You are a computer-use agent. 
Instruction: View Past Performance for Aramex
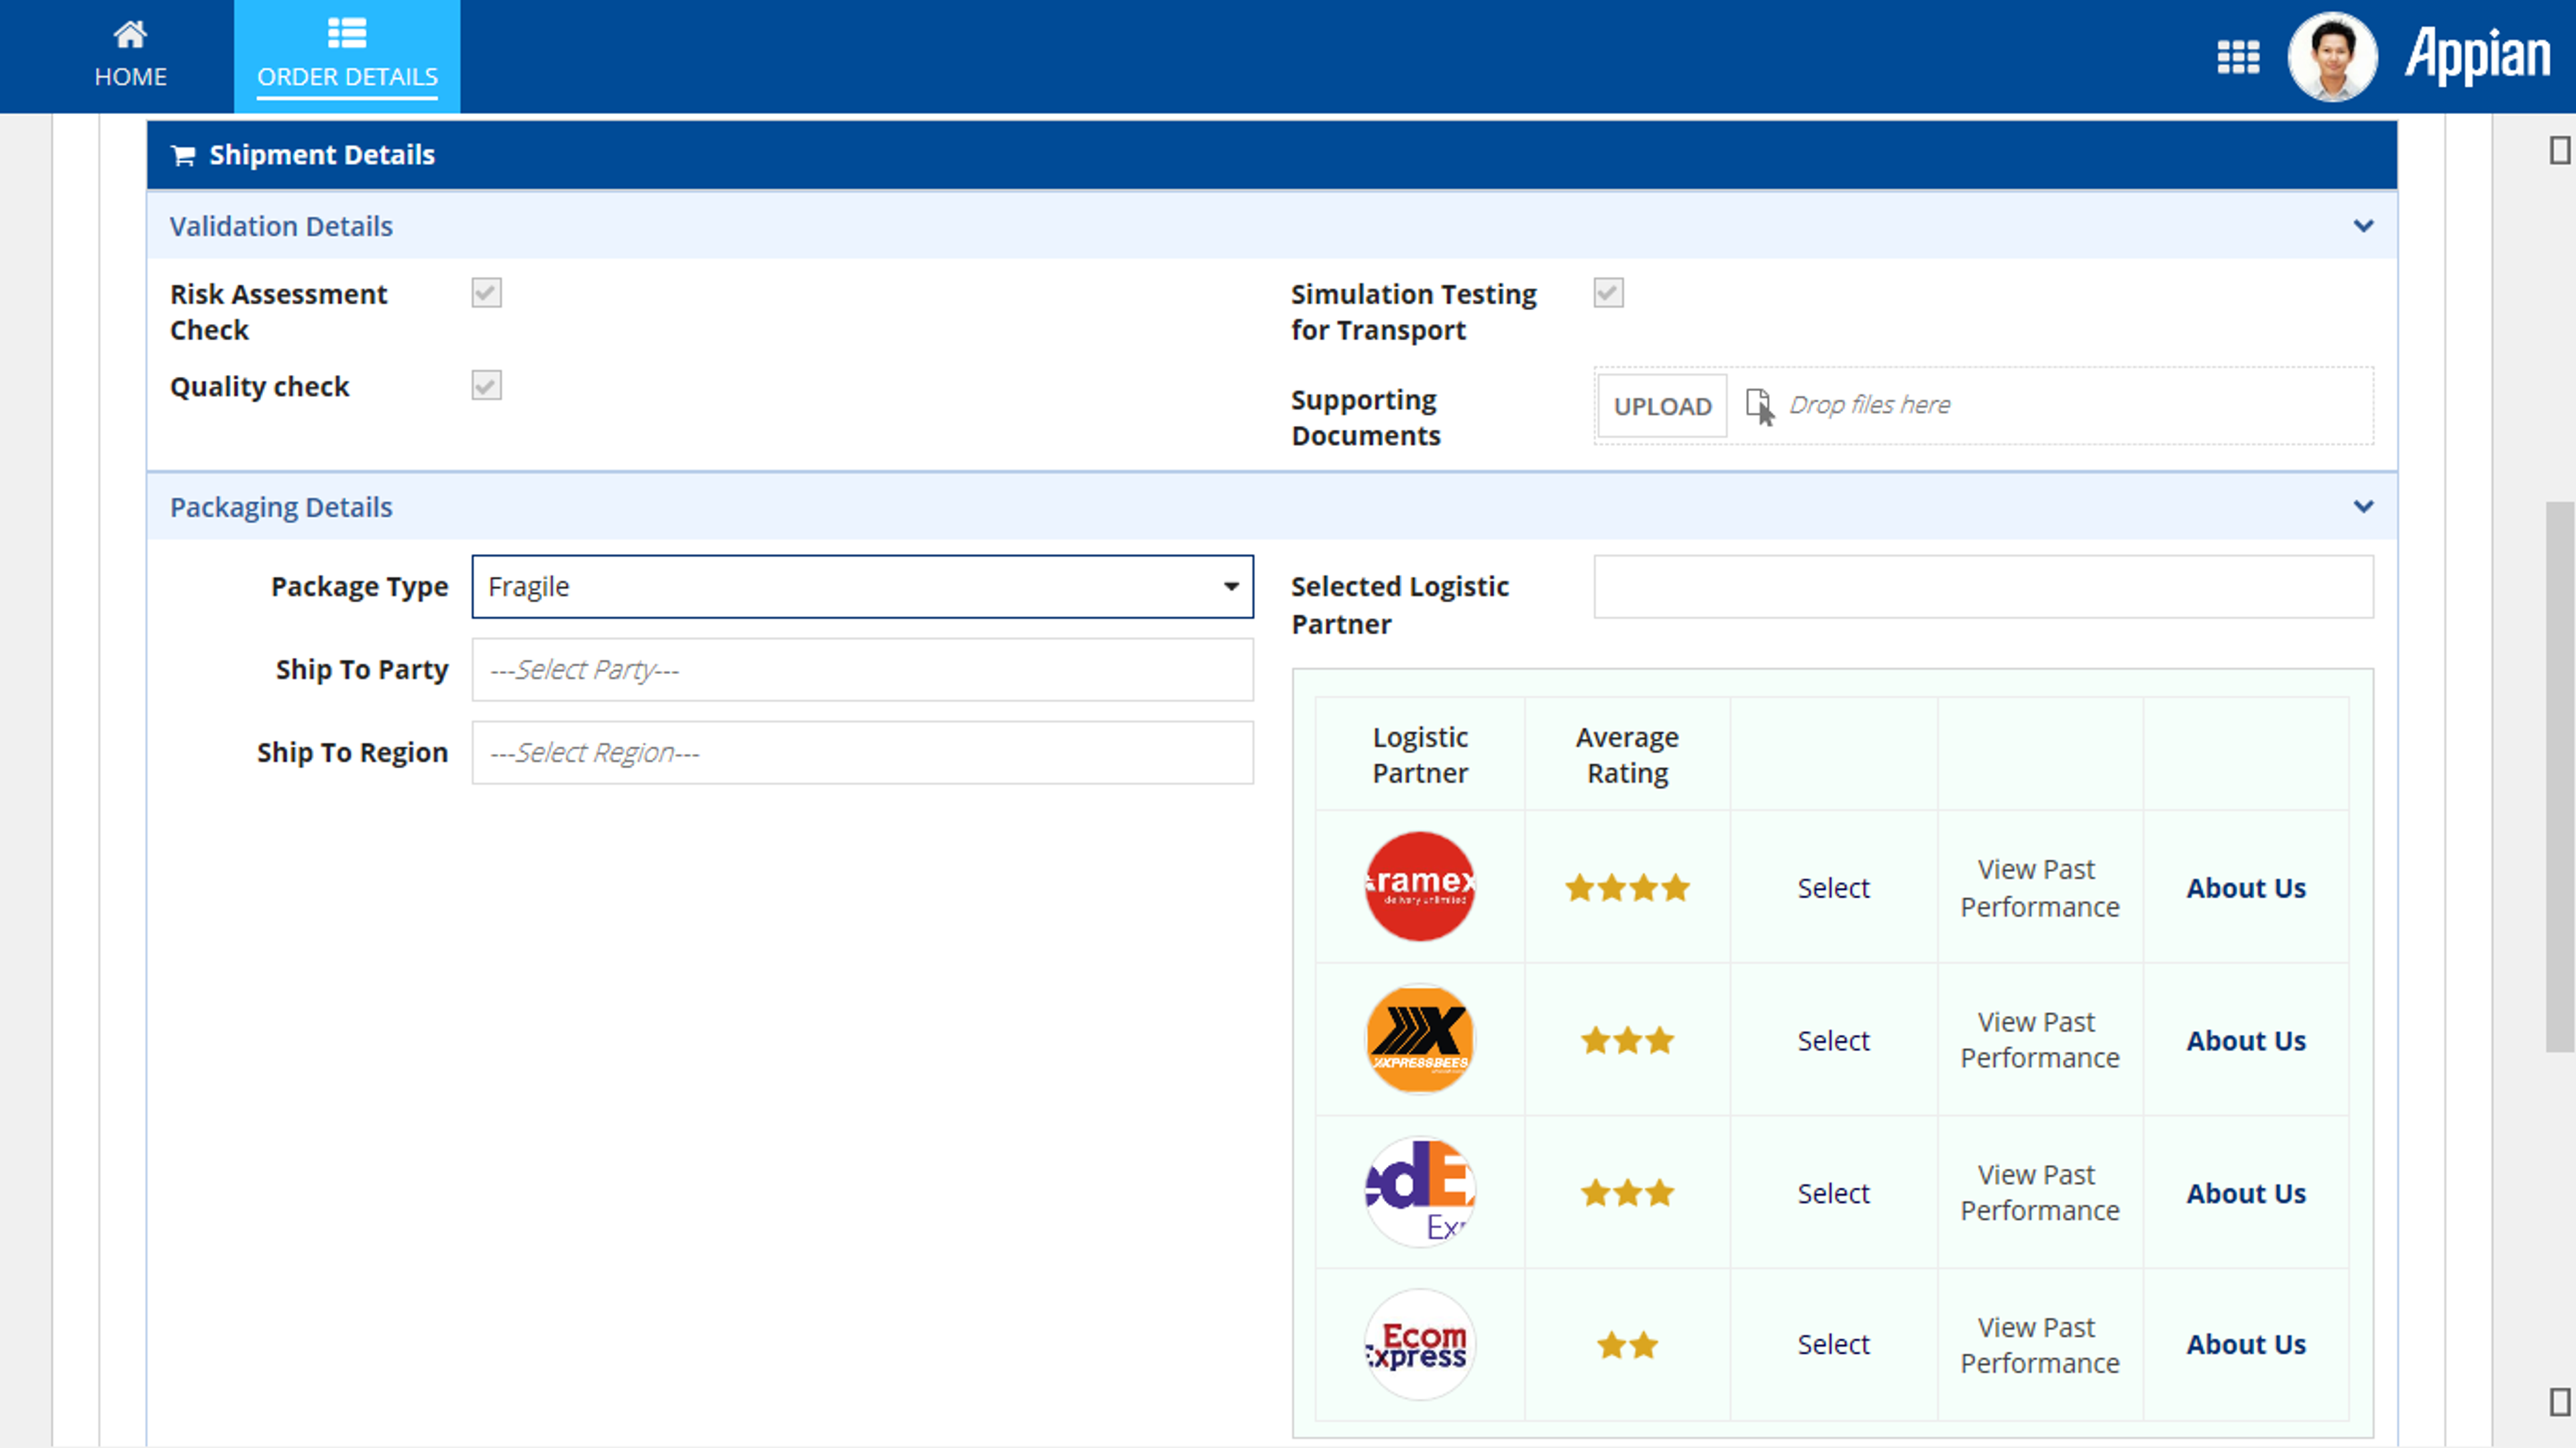pyautogui.click(x=2039, y=888)
